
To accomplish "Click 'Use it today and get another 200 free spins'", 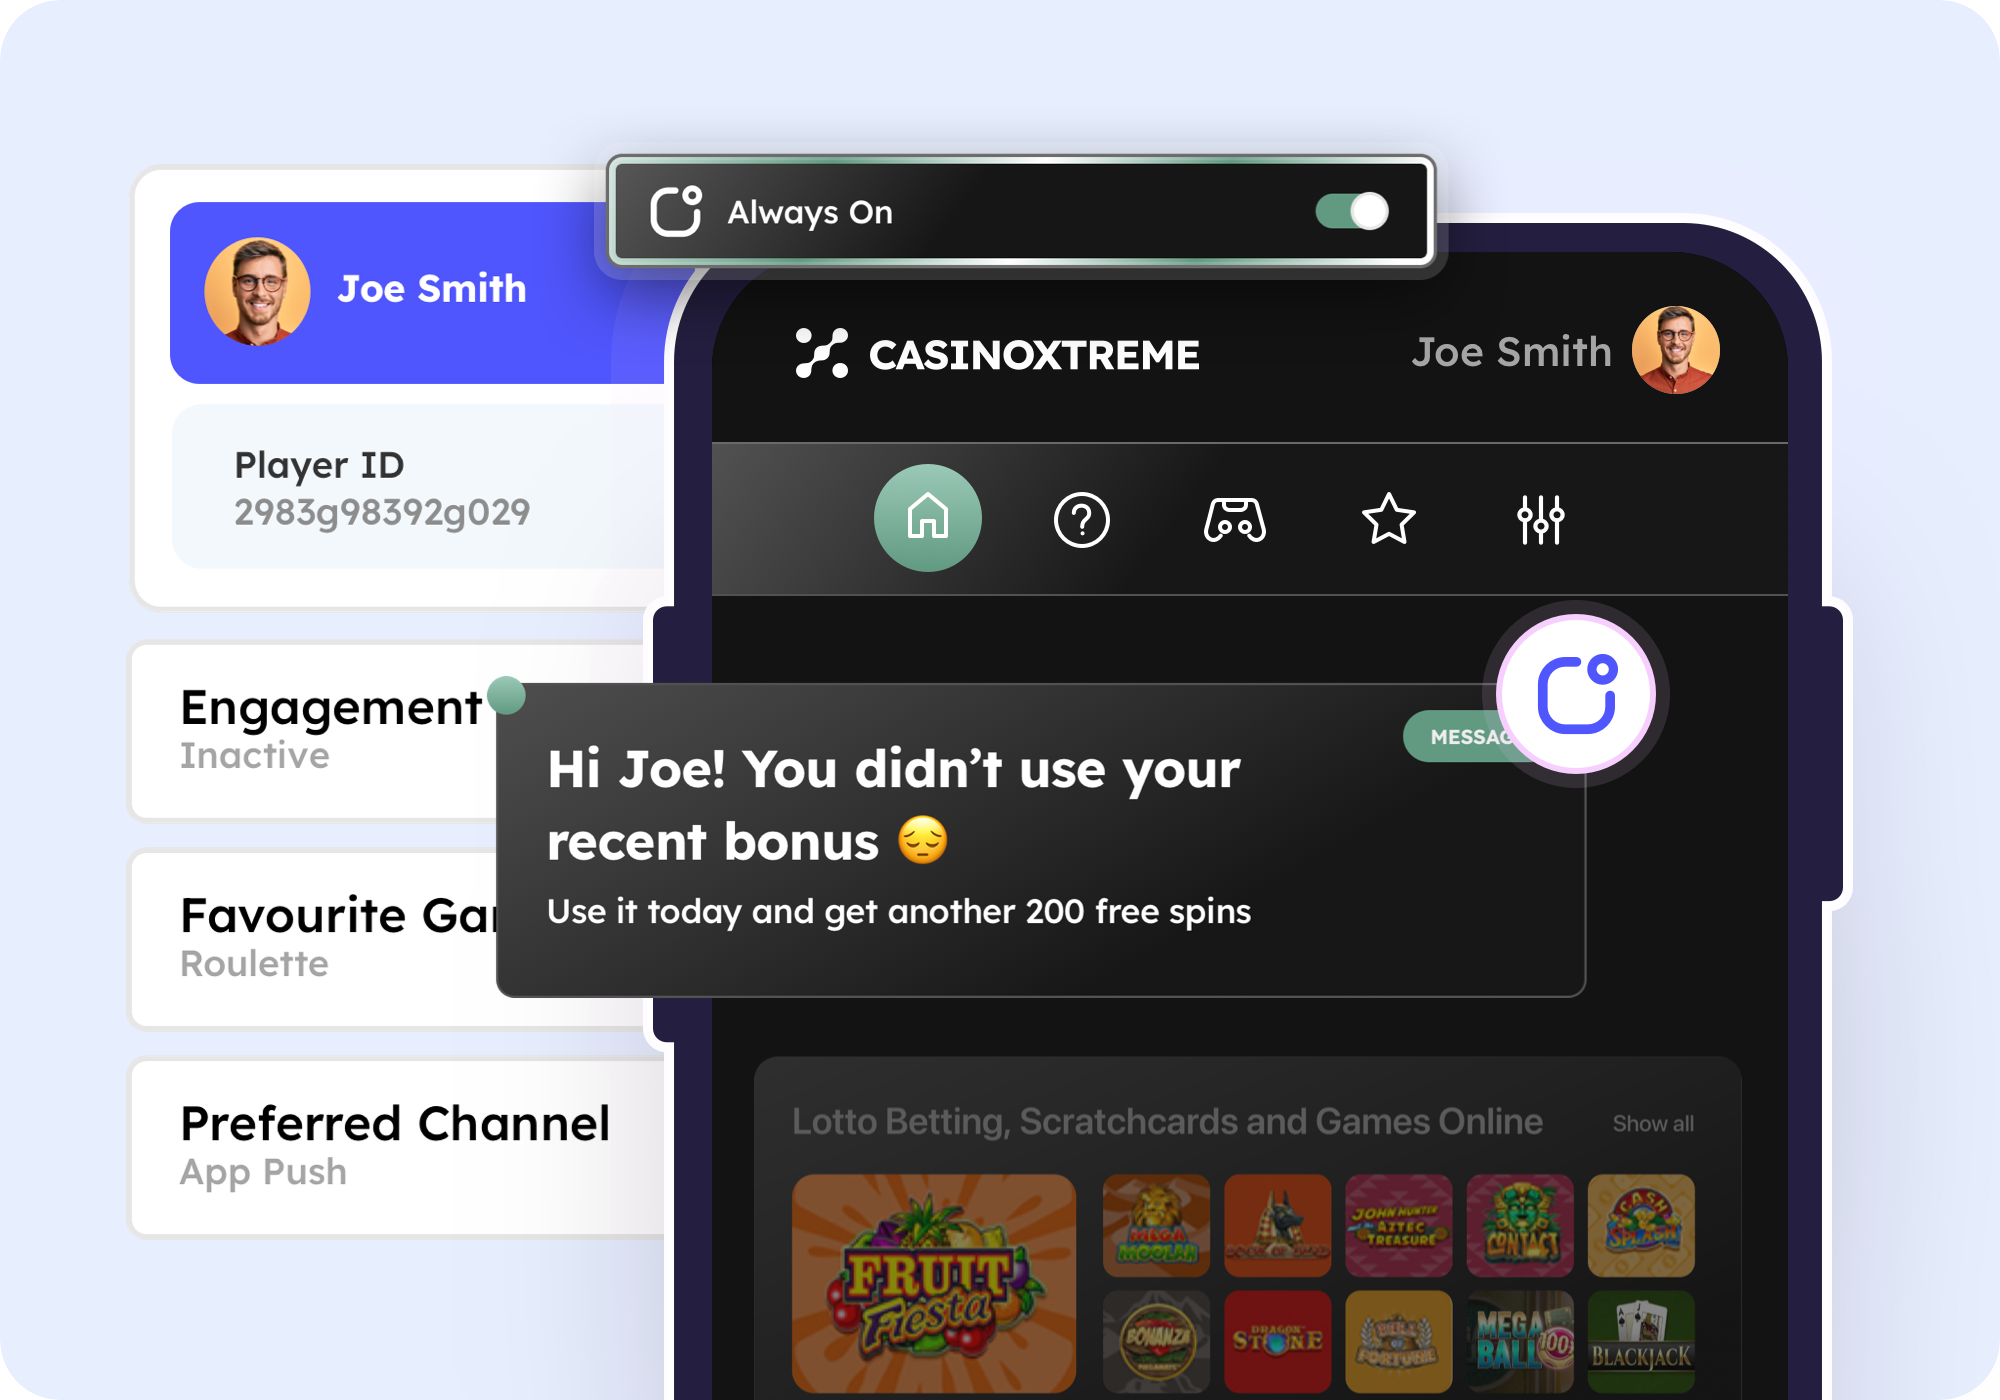I will point(899,912).
